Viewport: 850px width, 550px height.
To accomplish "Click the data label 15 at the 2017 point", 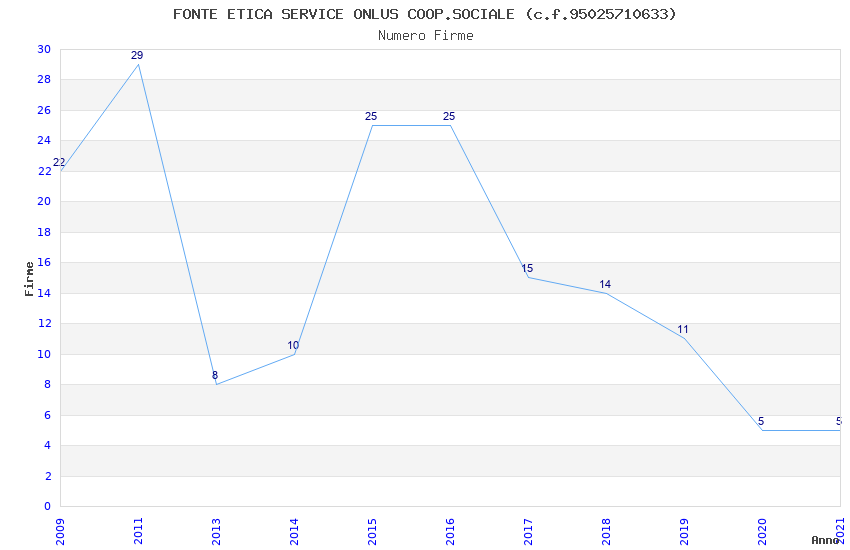I will click(x=527, y=268).
